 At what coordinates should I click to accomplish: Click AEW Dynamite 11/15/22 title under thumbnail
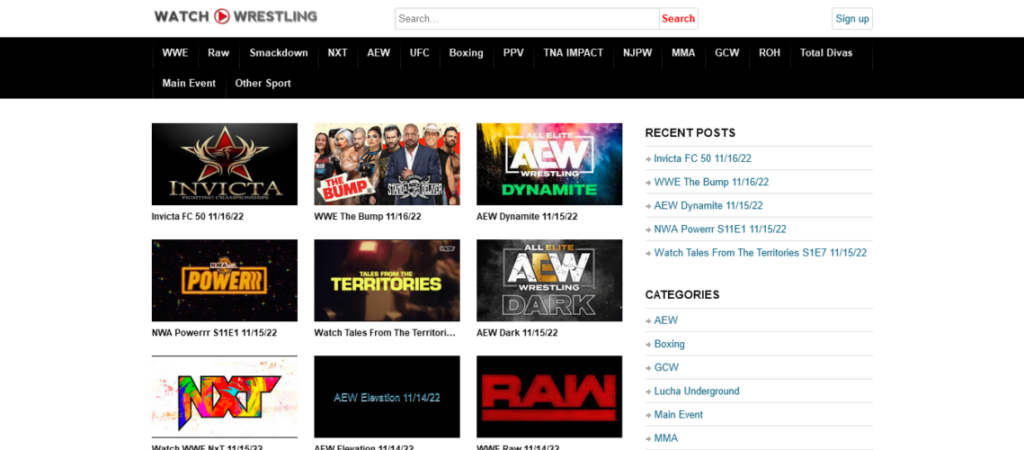click(527, 217)
